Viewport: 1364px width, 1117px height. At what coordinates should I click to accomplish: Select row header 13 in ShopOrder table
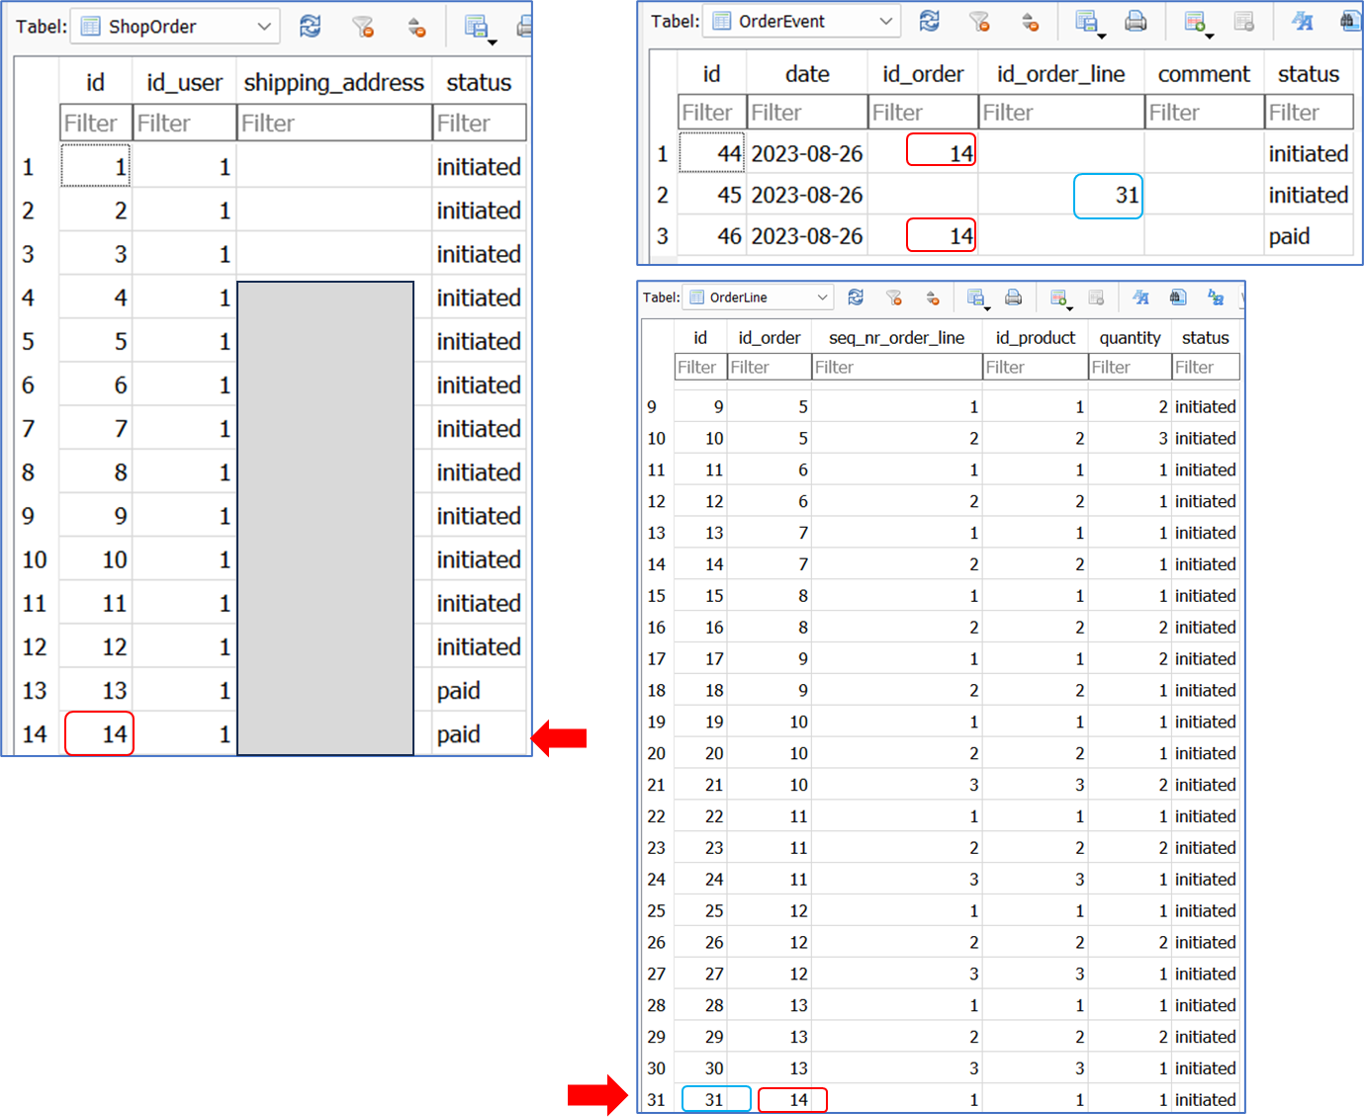click(35, 691)
